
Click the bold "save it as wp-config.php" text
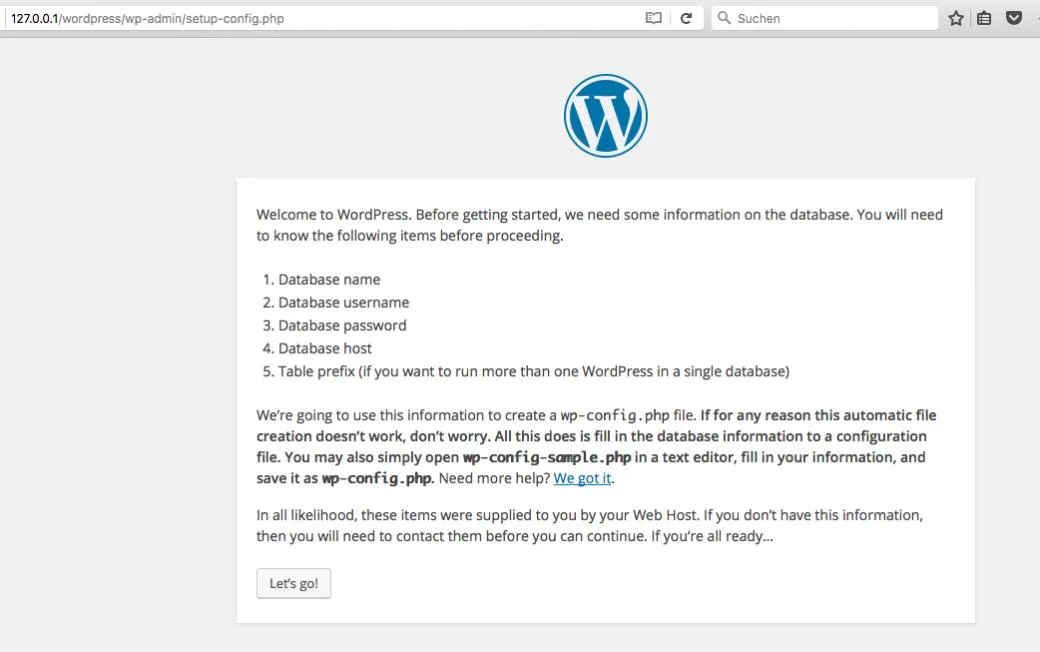[x=345, y=478]
